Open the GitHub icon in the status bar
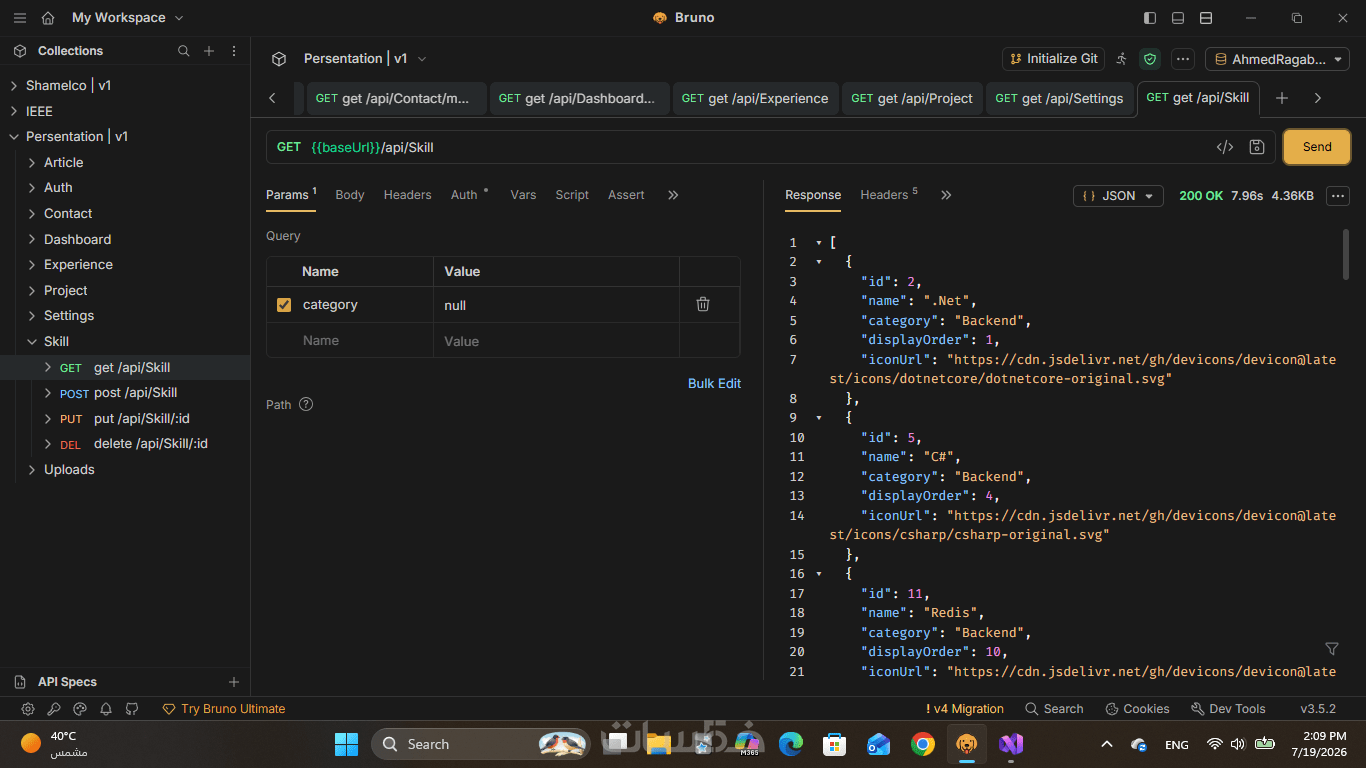The height and width of the screenshot is (768, 1366). [132, 709]
